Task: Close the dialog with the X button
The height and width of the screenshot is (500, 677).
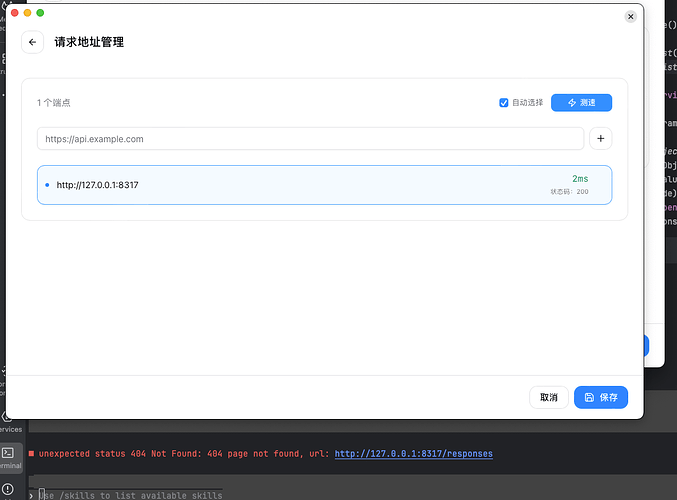Action: [x=630, y=17]
